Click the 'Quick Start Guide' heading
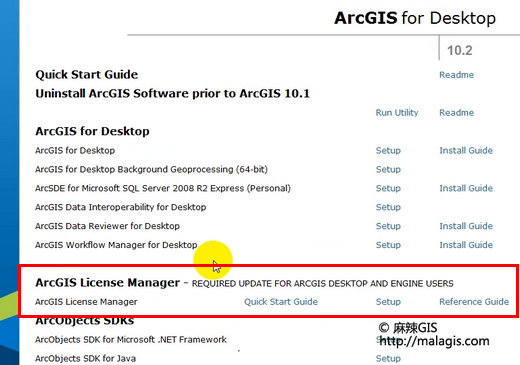 point(87,74)
